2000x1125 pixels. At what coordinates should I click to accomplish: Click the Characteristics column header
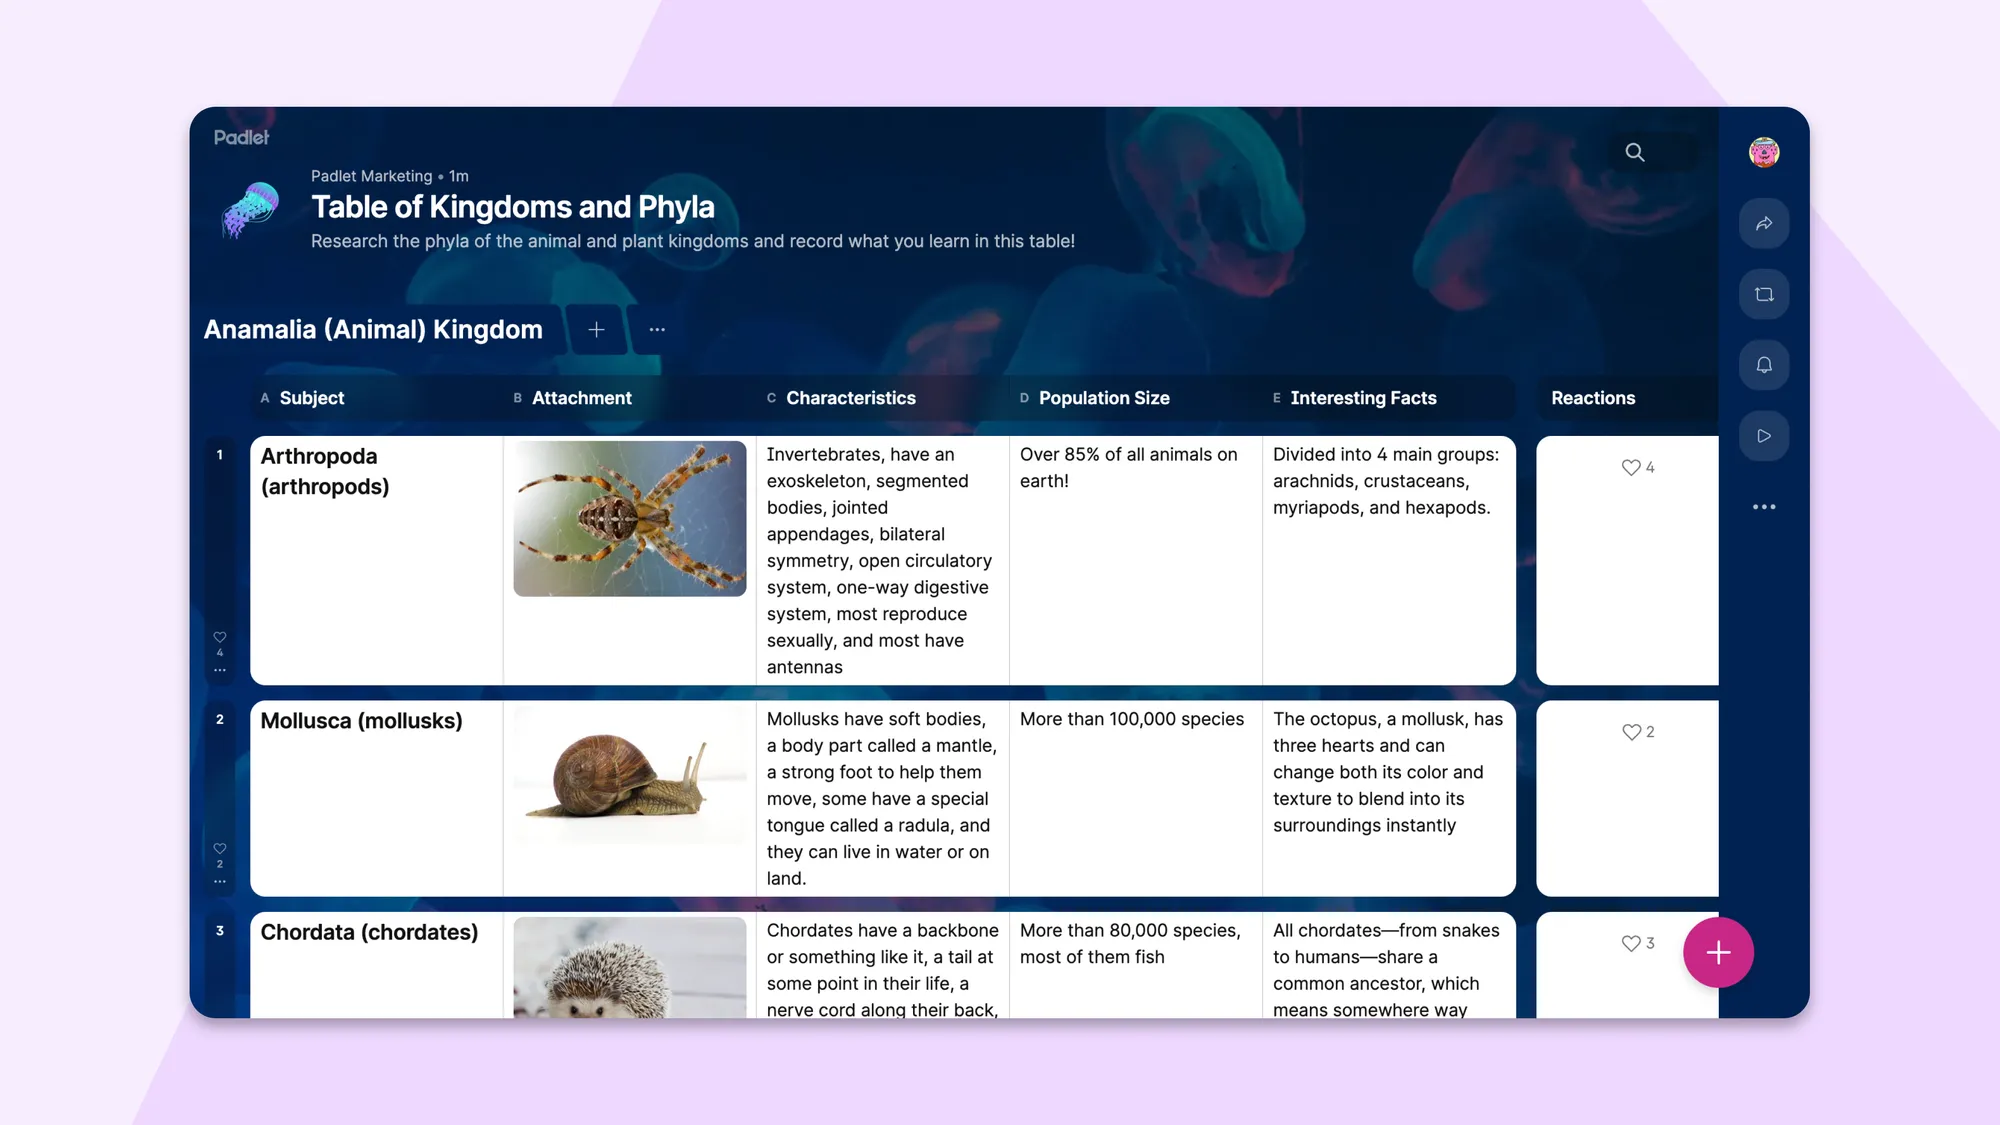[x=850, y=398]
